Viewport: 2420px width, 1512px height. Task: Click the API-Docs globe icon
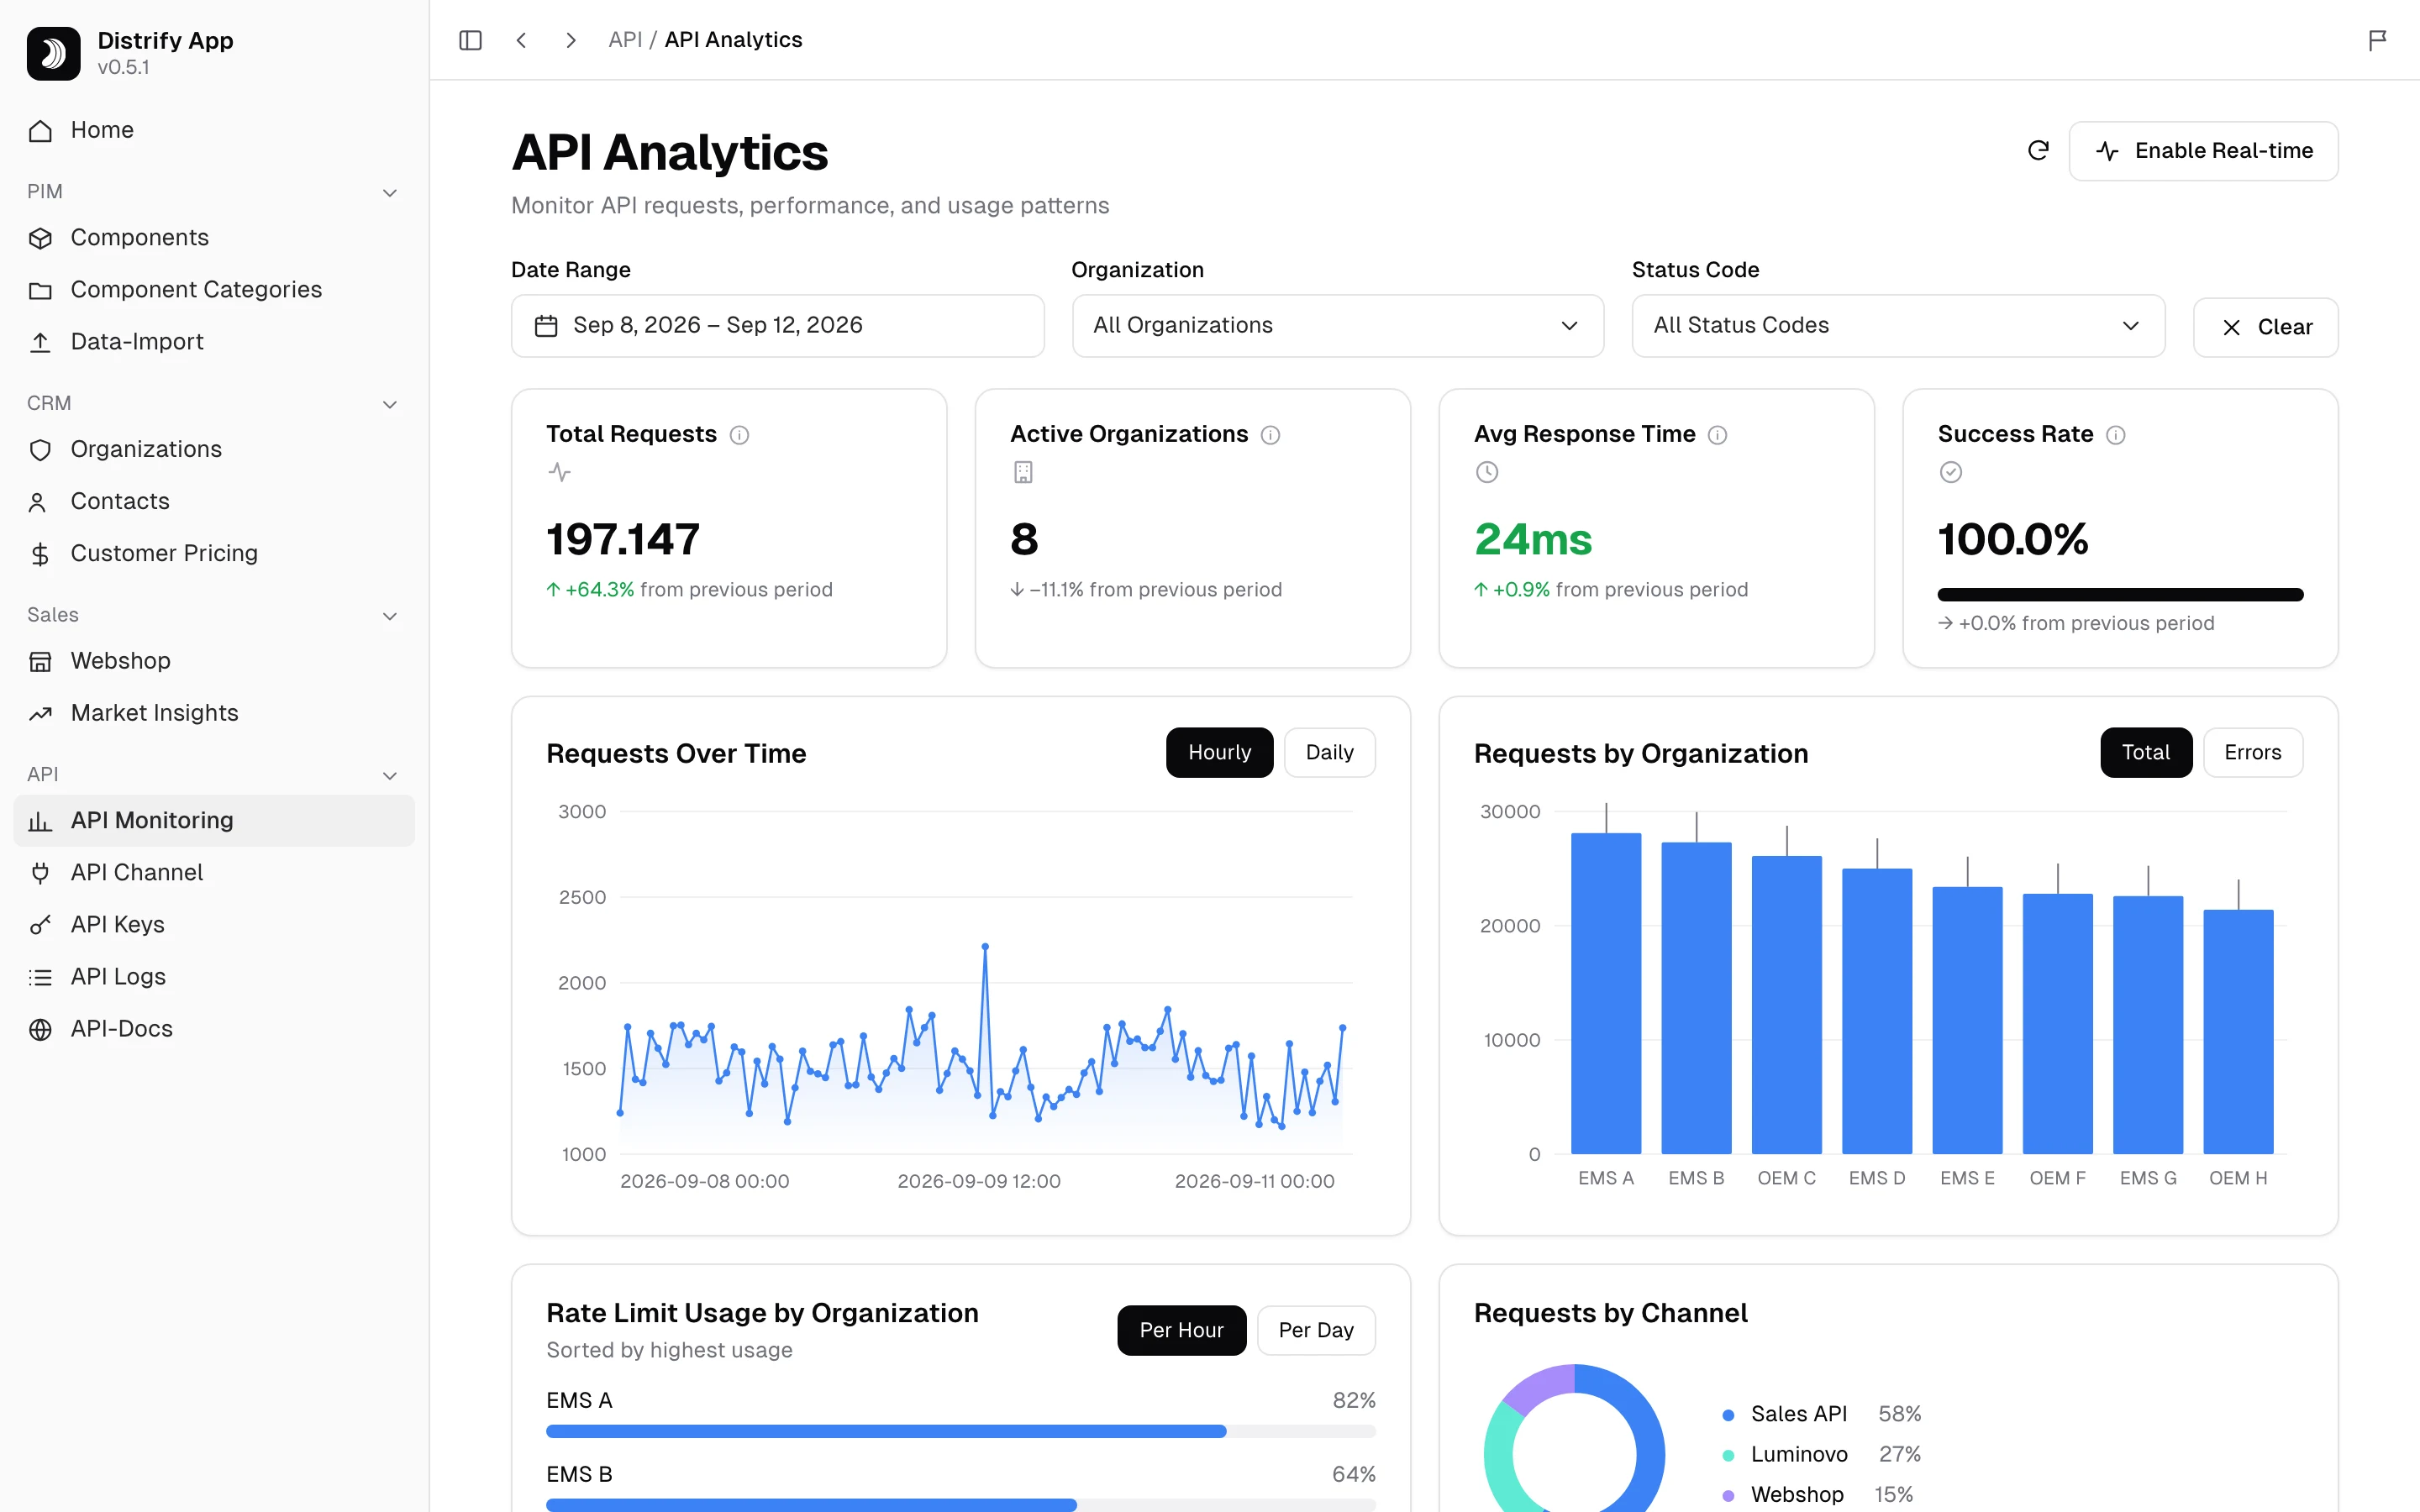pos(40,1029)
